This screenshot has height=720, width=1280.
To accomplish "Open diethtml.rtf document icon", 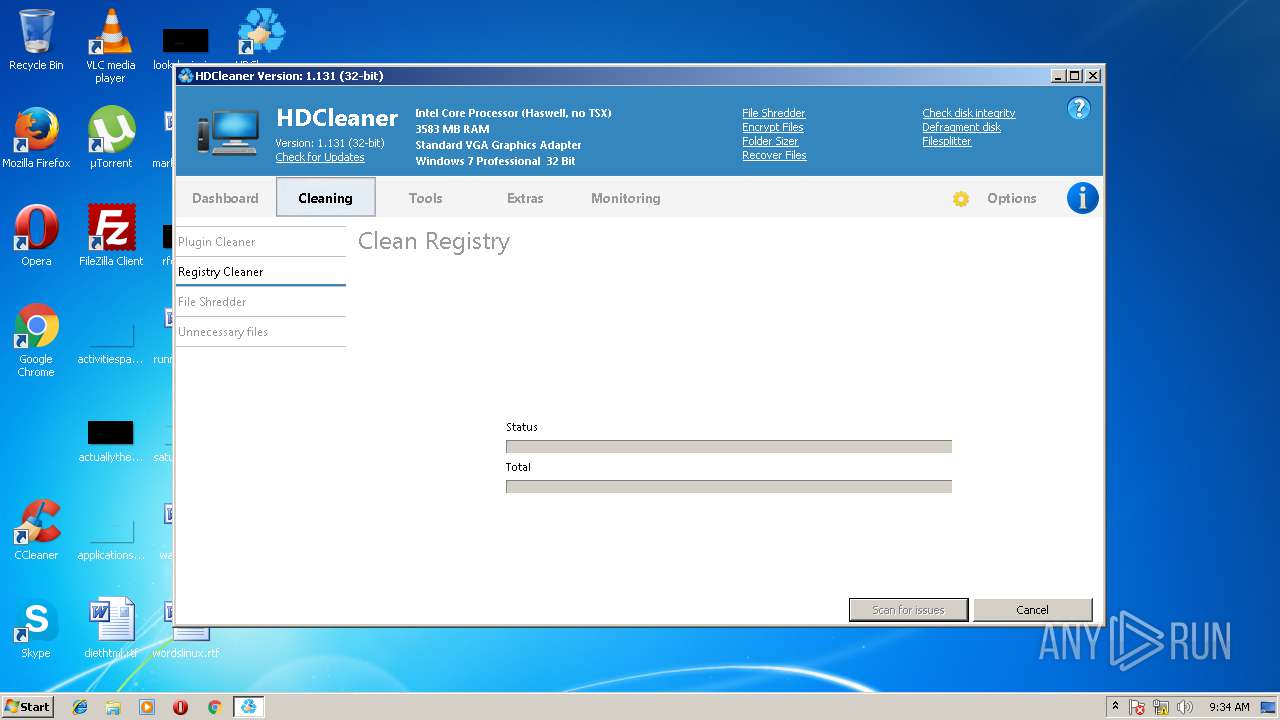I will (x=111, y=628).
